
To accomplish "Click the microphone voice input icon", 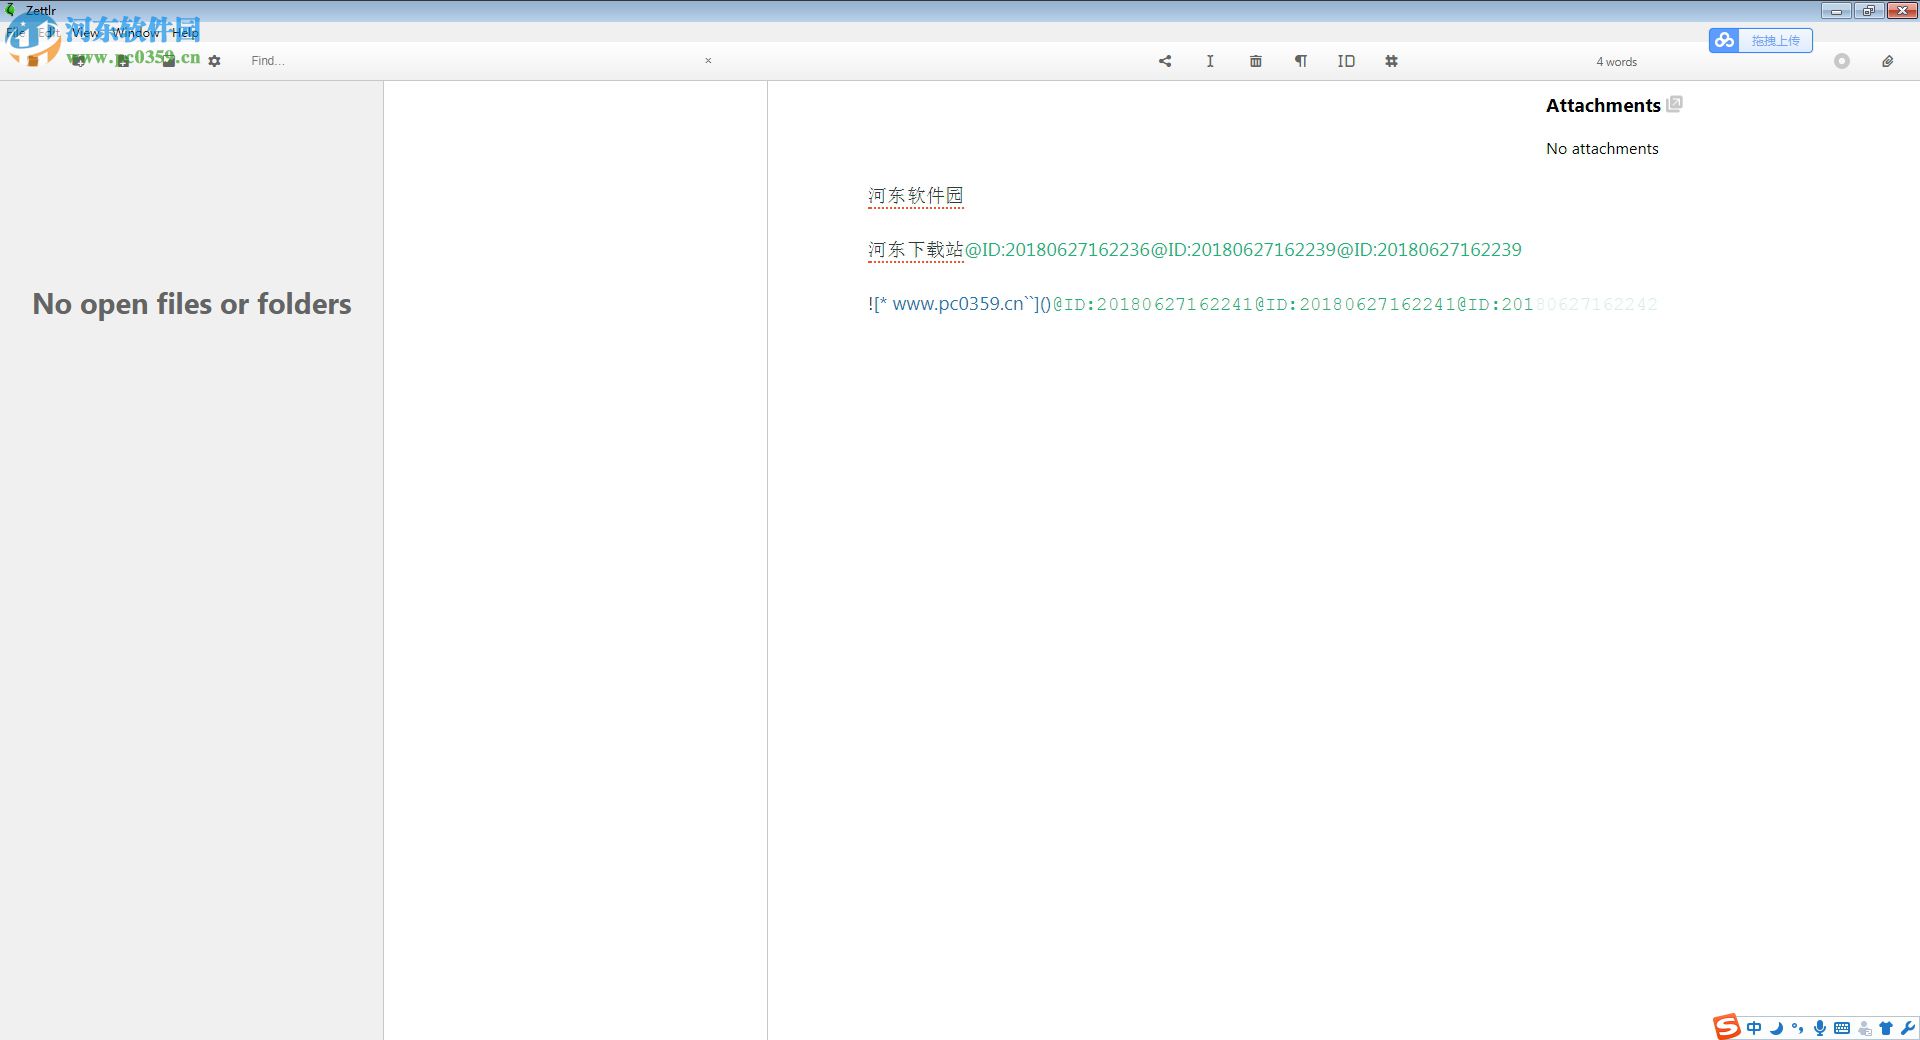I will (x=1820, y=1028).
